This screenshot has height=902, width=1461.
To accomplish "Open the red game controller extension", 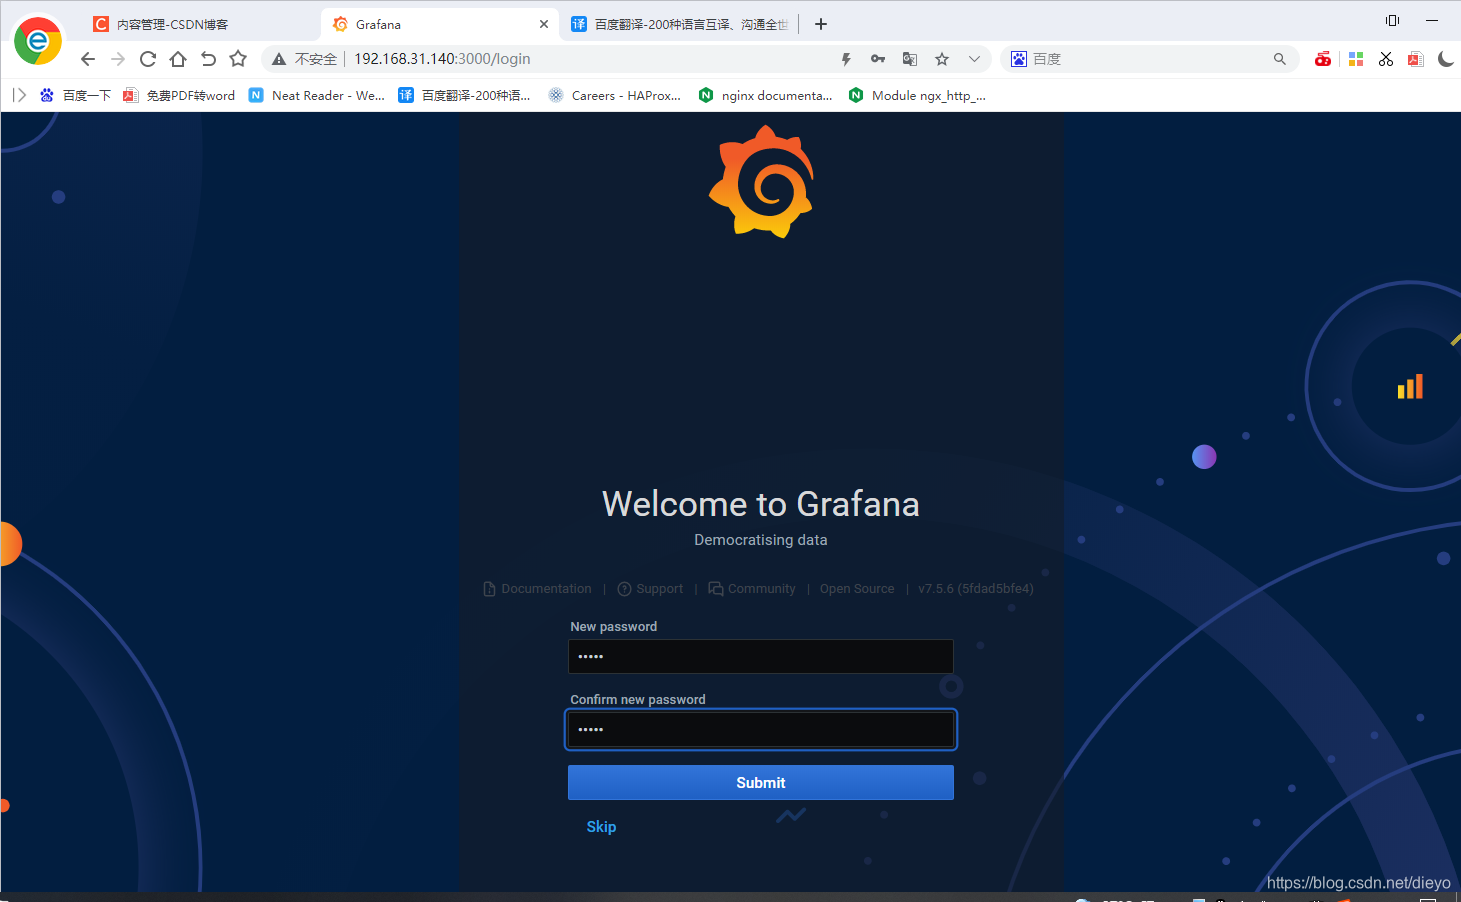I will (x=1323, y=59).
